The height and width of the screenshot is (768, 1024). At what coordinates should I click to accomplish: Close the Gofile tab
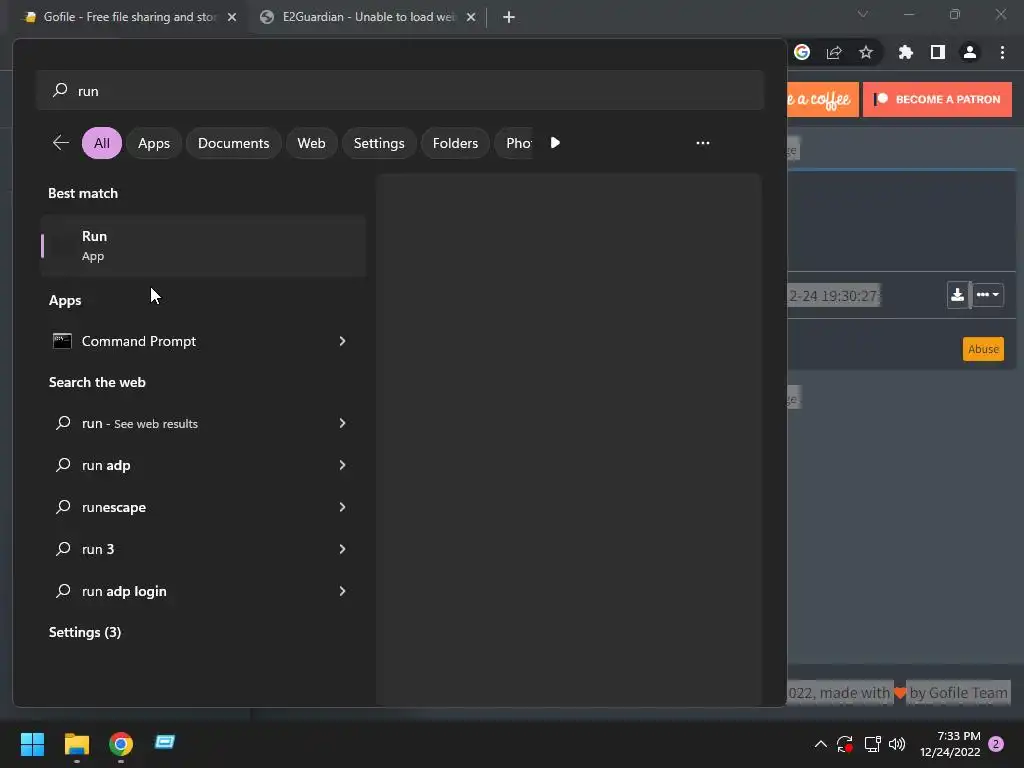[x=232, y=17]
